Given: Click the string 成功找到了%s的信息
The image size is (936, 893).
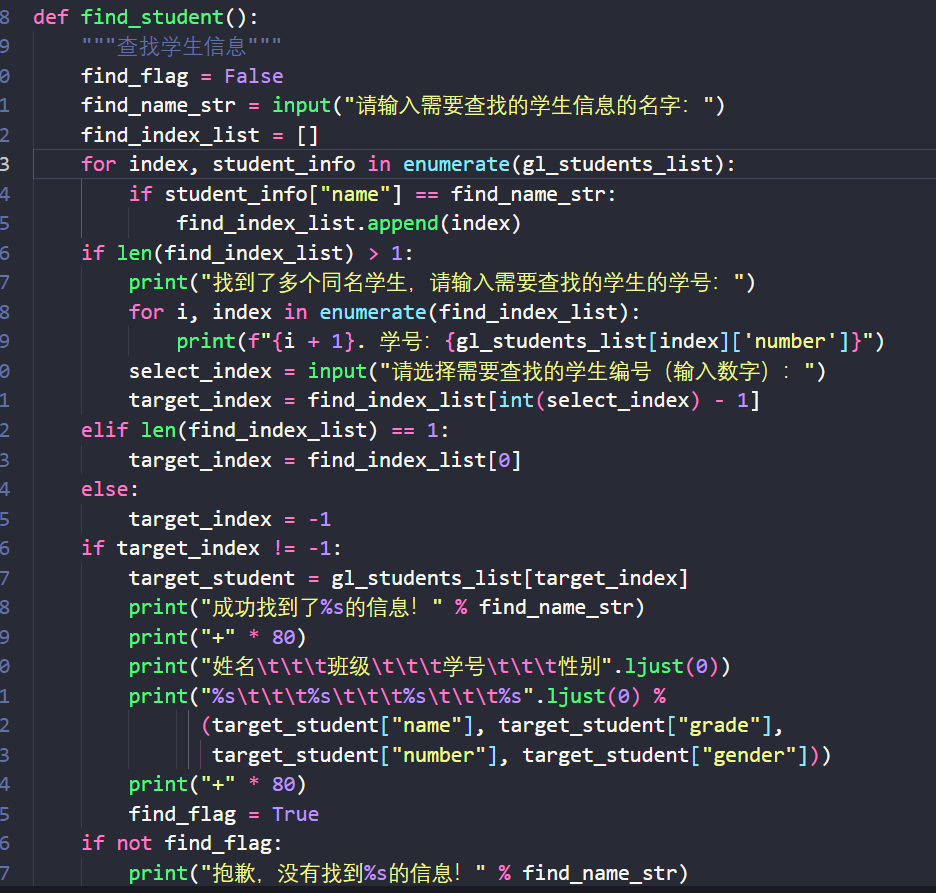Looking at the screenshot, I should pos(322,608).
